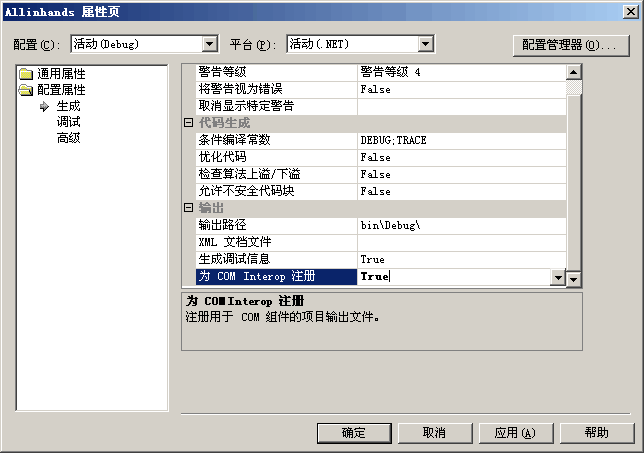The image size is (644, 453).
Task: Open the 通用属性 node label
Action: click(61, 74)
